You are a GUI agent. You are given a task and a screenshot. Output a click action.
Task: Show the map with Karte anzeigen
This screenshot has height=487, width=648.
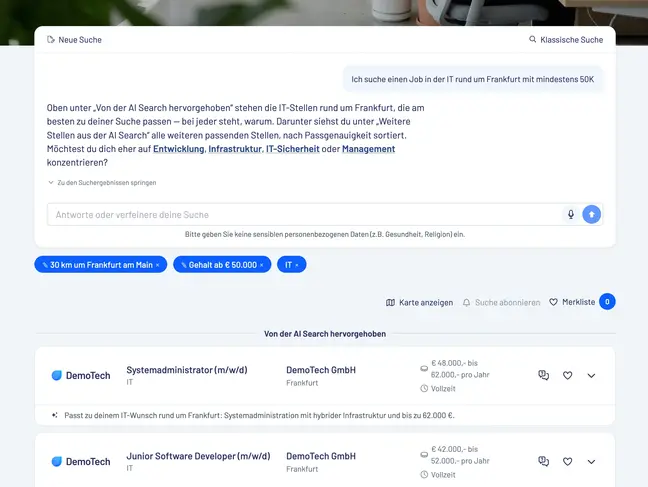pyautogui.click(x=419, y=303)
